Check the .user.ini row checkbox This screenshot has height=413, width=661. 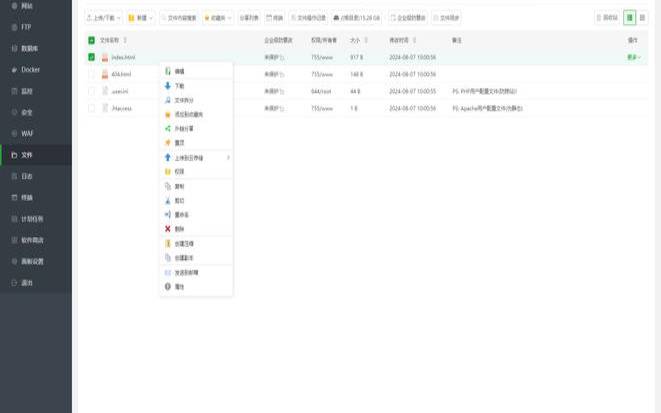pos(91,91)
